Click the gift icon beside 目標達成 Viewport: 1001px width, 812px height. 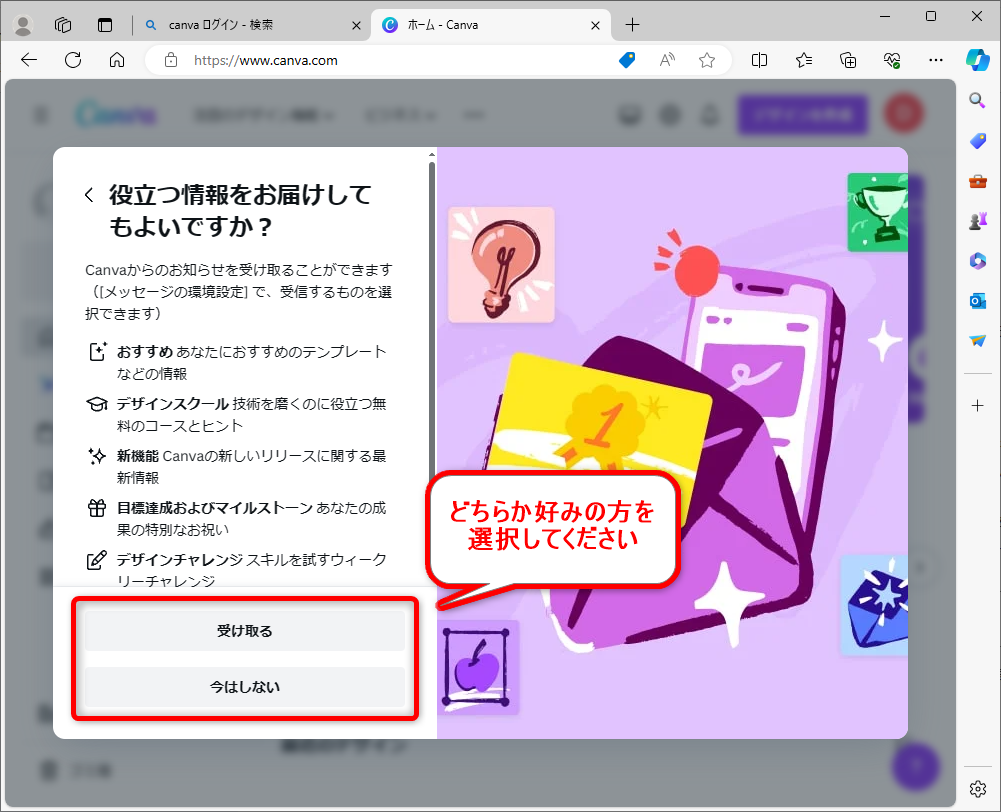click(x=97, y=508)
